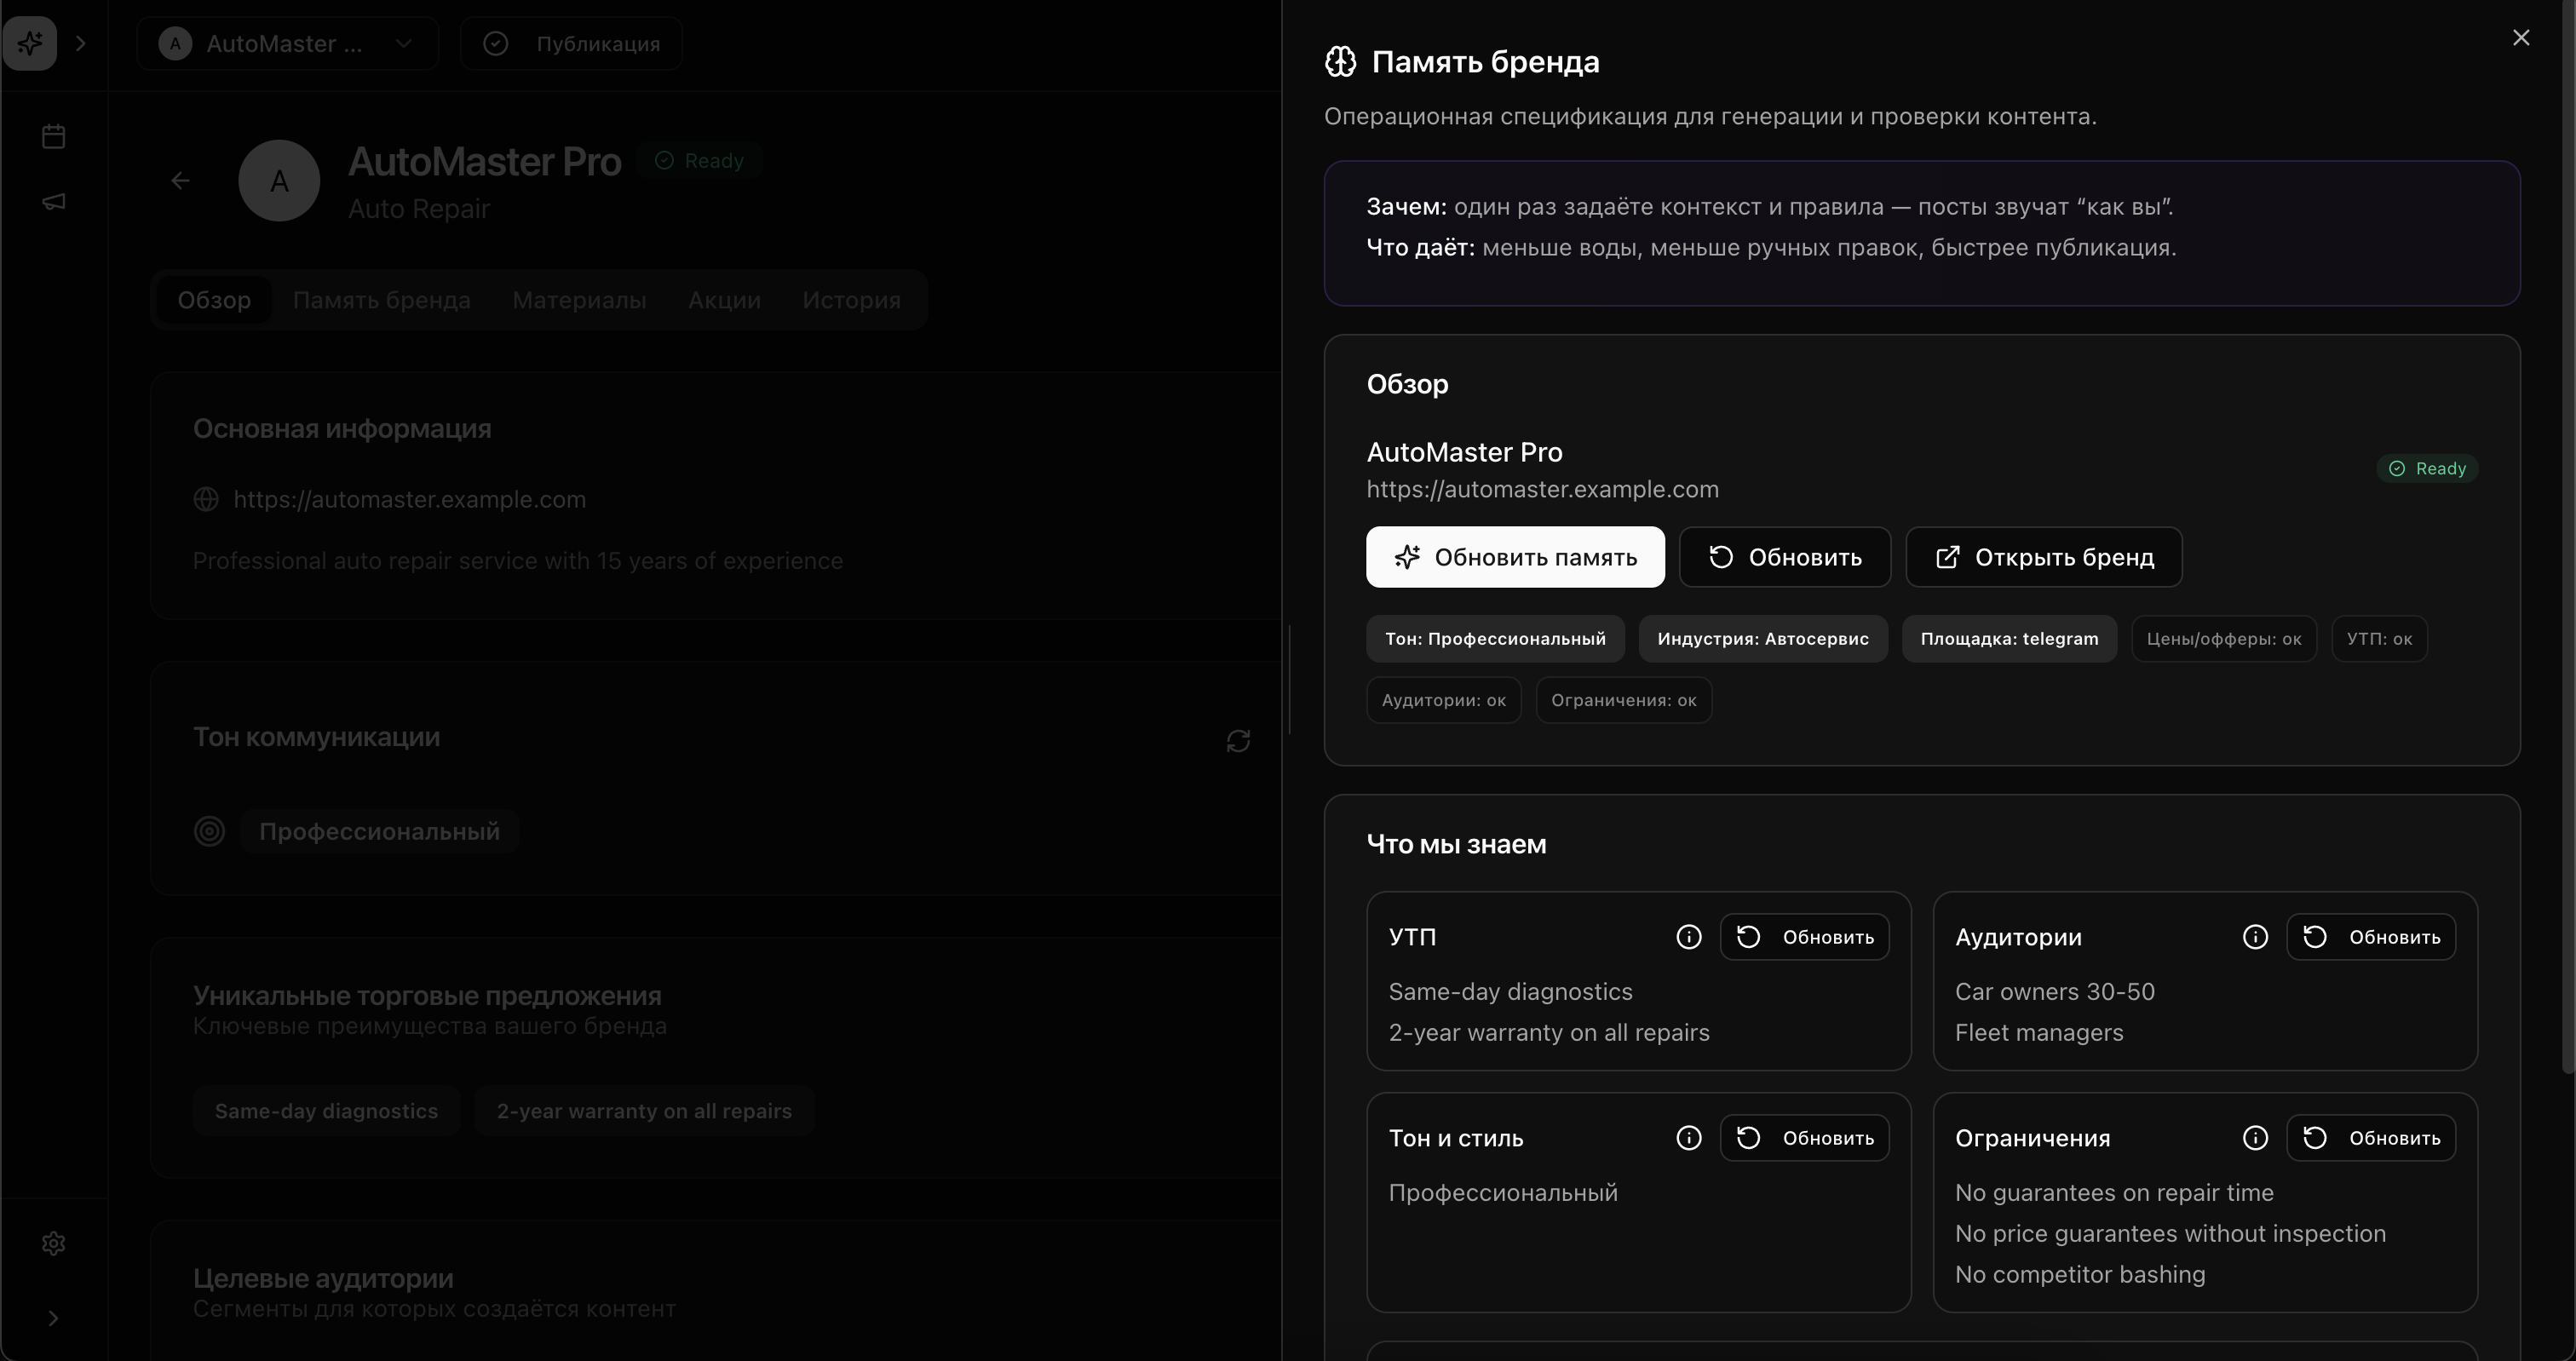
Task: Switch to Акции tab
Action: (724, 300)
